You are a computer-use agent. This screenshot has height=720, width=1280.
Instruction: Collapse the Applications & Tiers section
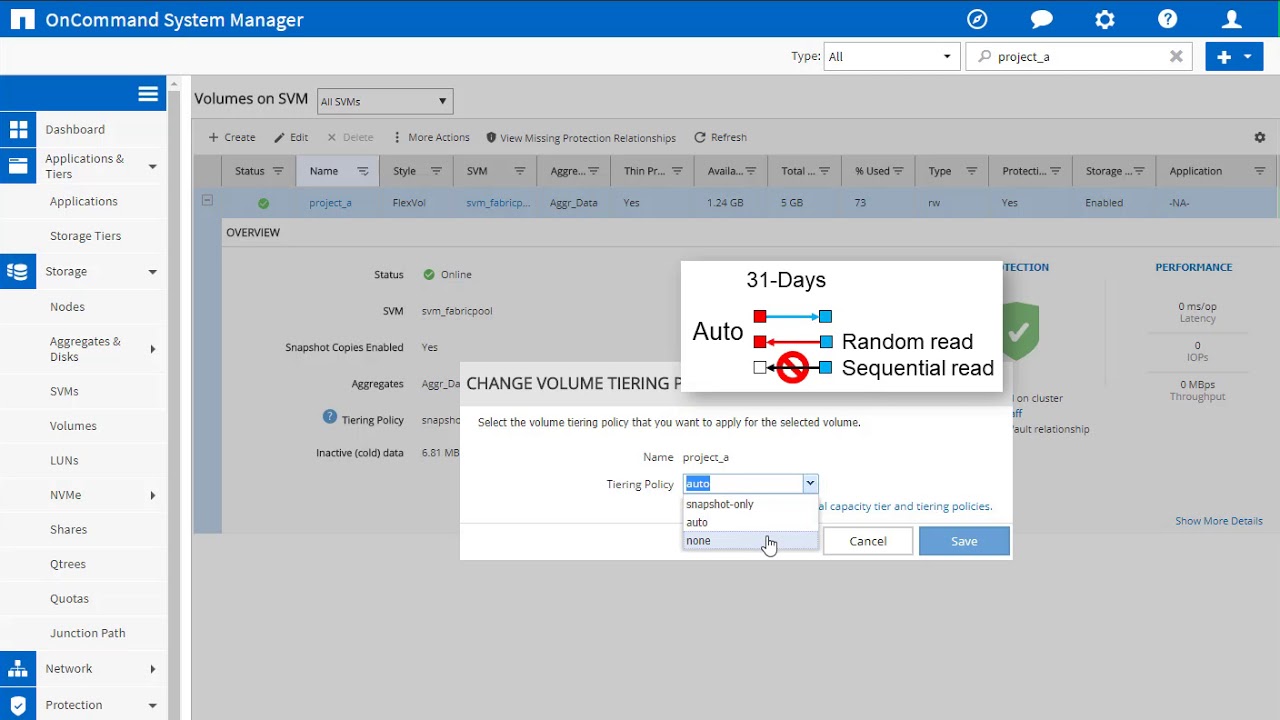(153, 167)
